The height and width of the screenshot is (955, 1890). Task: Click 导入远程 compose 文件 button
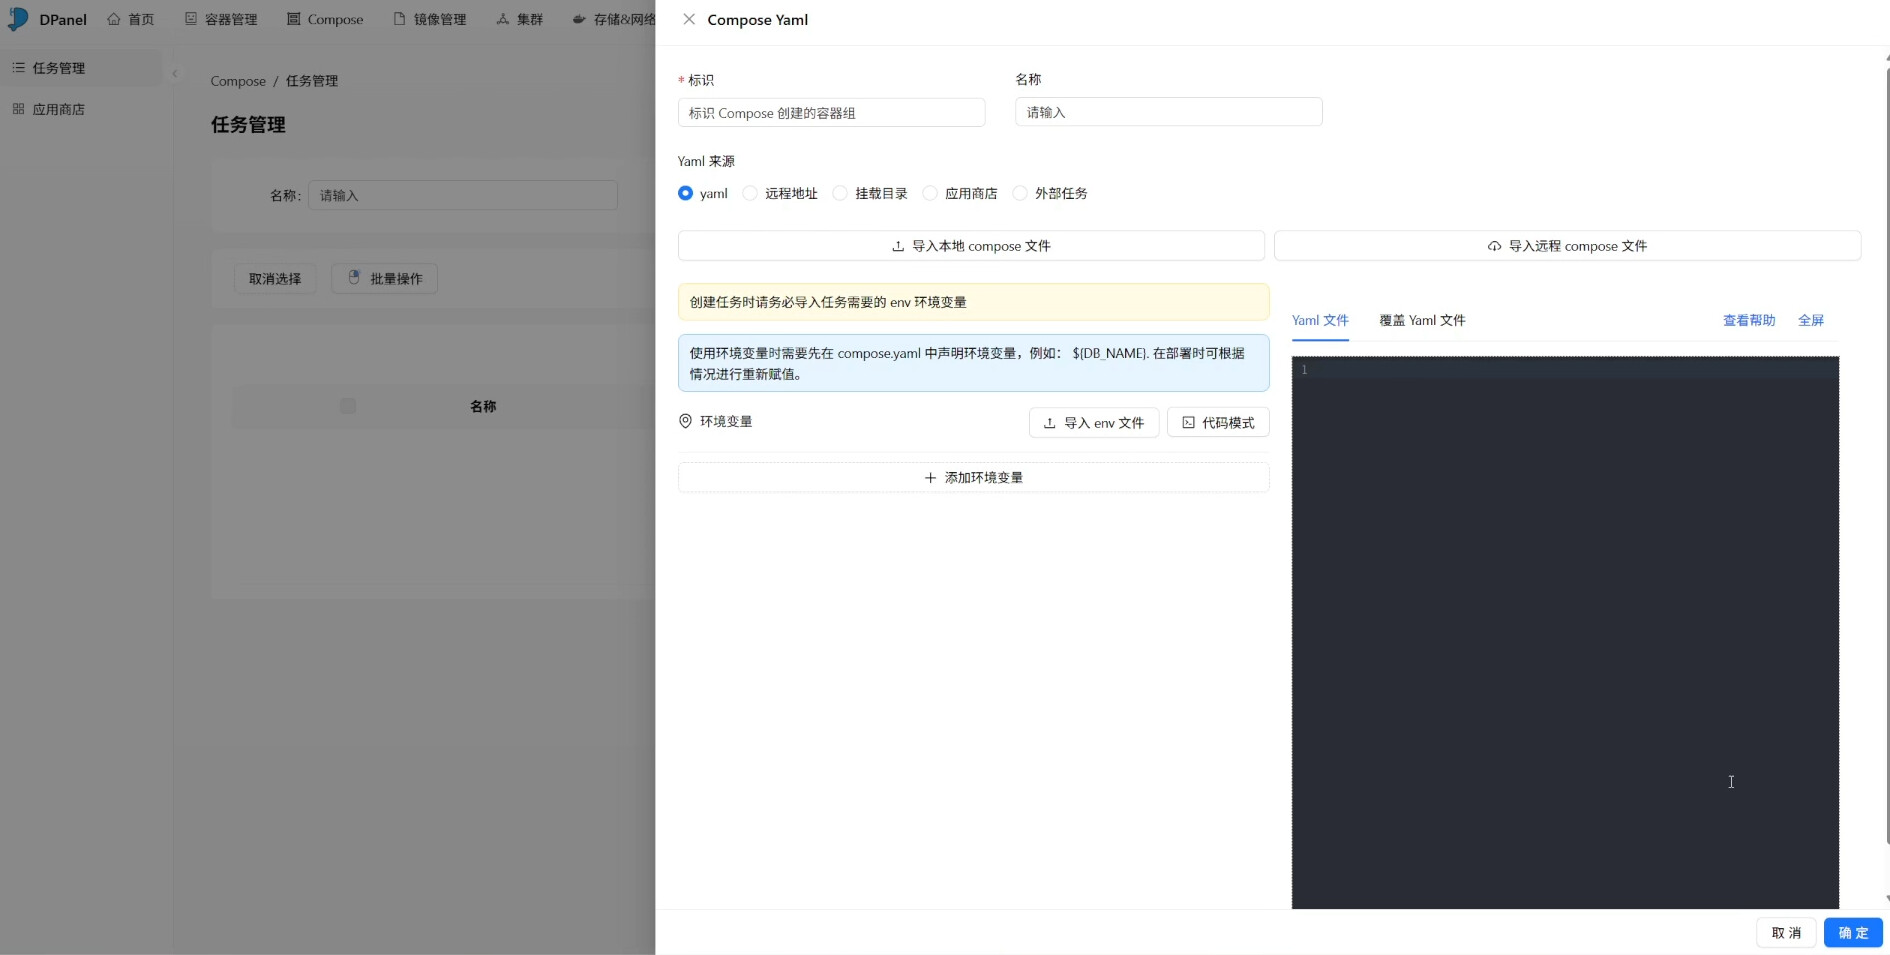click(1566, 246)
